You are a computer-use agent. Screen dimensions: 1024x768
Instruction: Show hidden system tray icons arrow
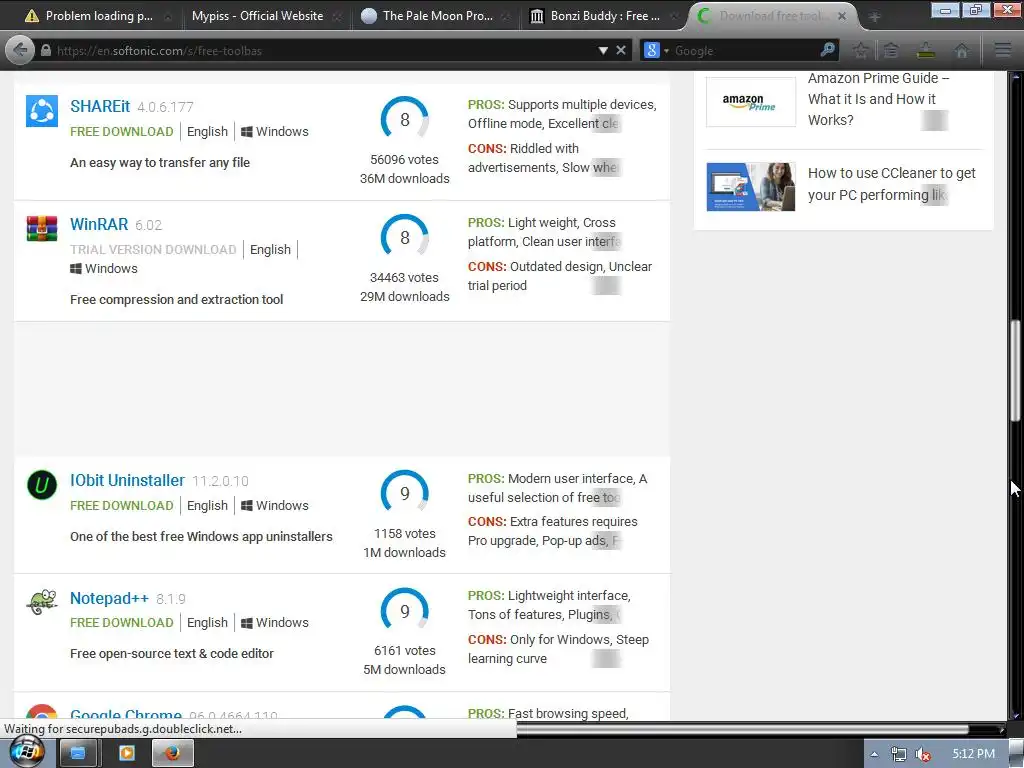click(x=874, y=754)
